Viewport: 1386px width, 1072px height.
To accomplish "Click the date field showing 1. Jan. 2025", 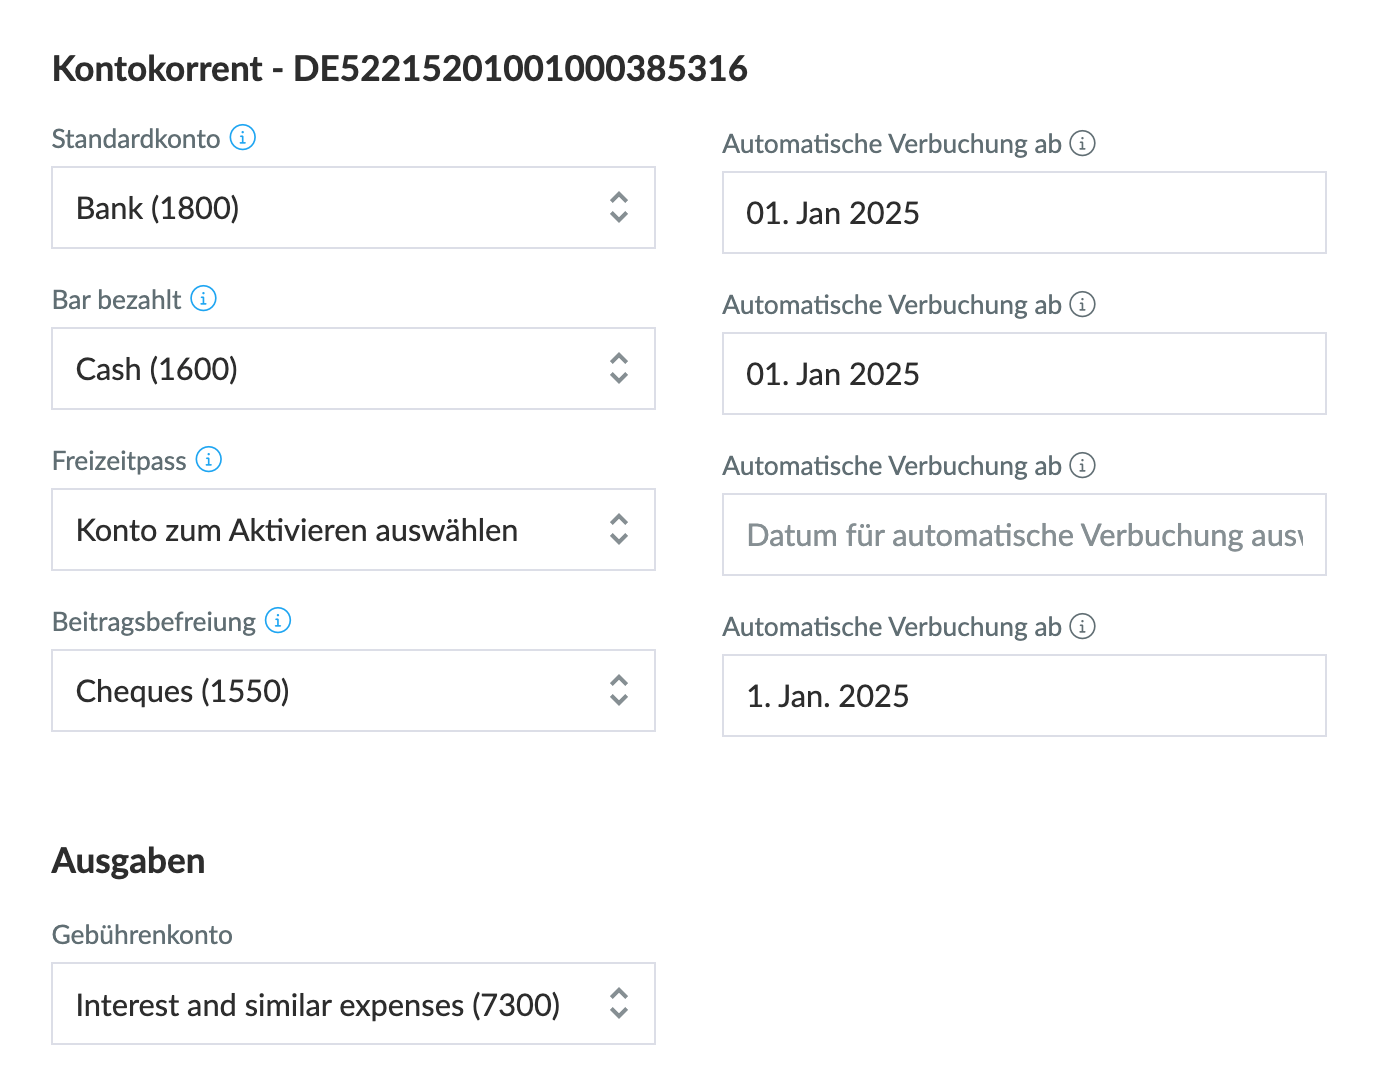I will [x=1024, y=696].
